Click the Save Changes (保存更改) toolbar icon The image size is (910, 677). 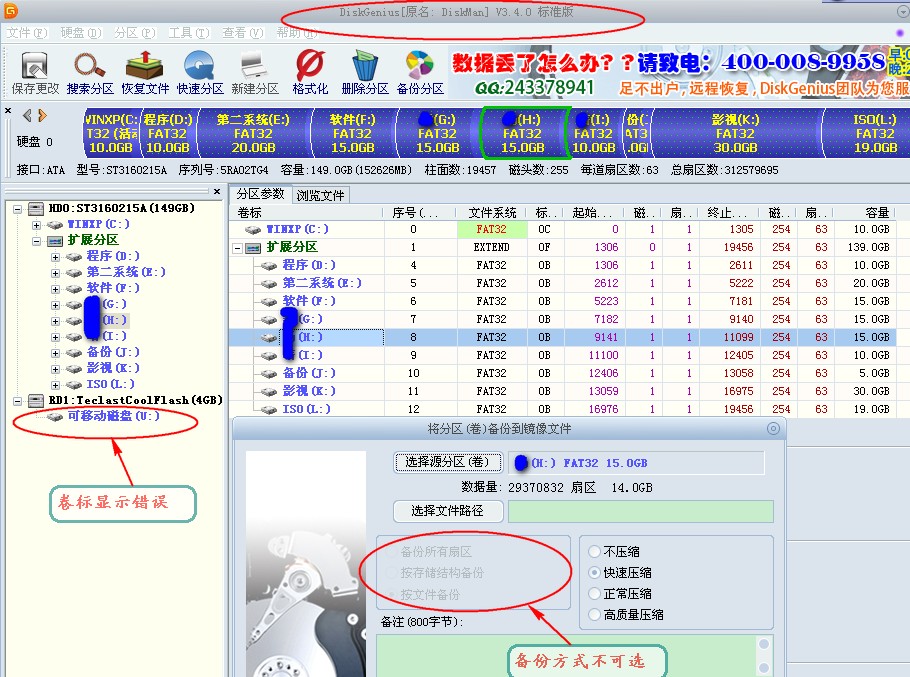pos(35,73)
